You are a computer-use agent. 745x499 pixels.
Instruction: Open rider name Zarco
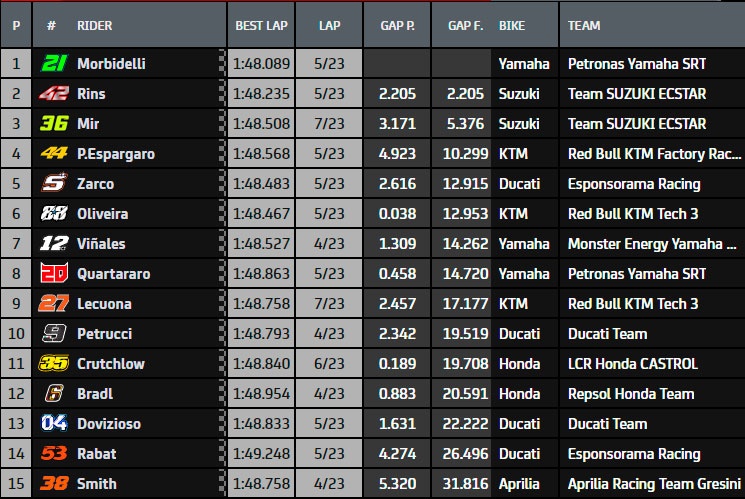pyautogui.click(x=96, y=183)
